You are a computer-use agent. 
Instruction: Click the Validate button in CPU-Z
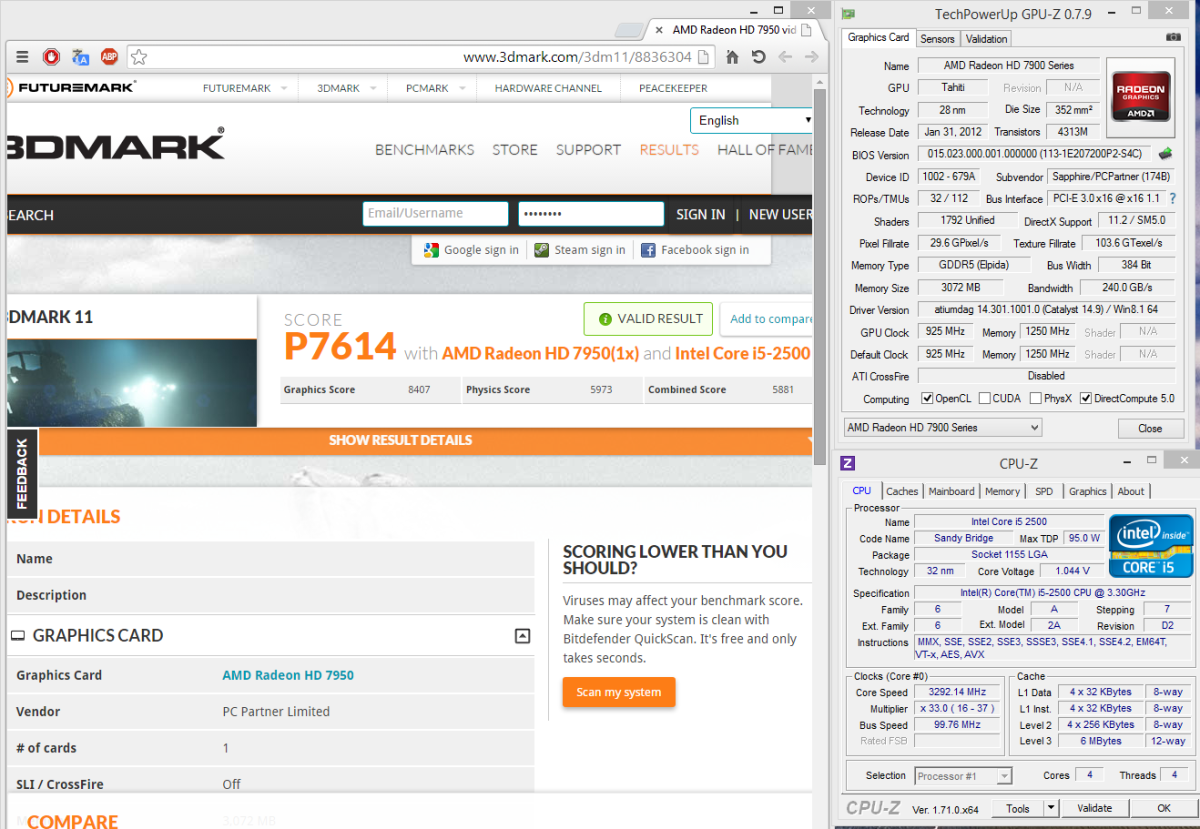[x=1095, y=808]
